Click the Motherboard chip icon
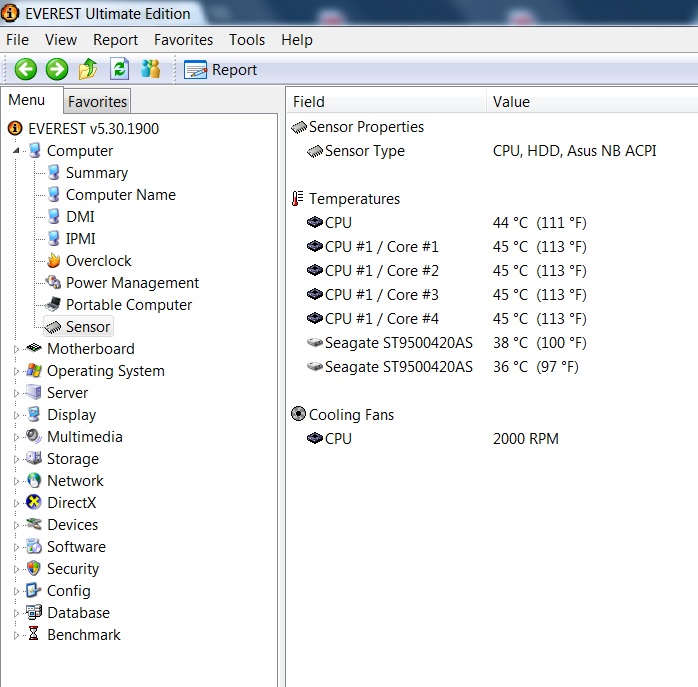The height and width of the screenshot is (687, 698). [x=34, y=348]
